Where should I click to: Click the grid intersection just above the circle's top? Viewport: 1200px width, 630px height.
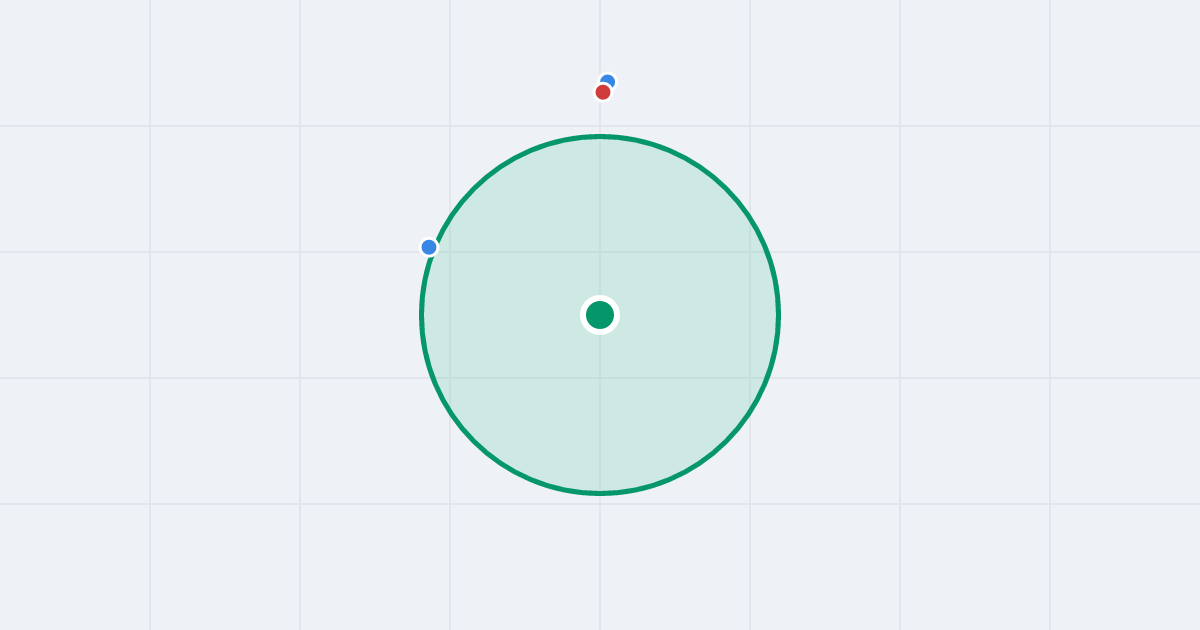(x=600, y=126)
